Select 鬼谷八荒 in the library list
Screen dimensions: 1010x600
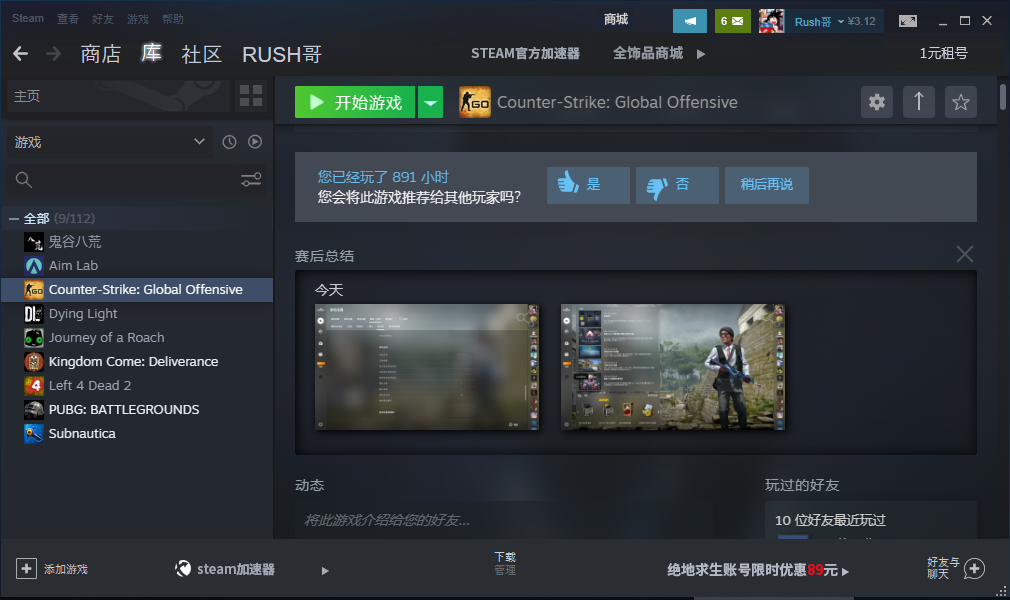(x=137, y=242)
